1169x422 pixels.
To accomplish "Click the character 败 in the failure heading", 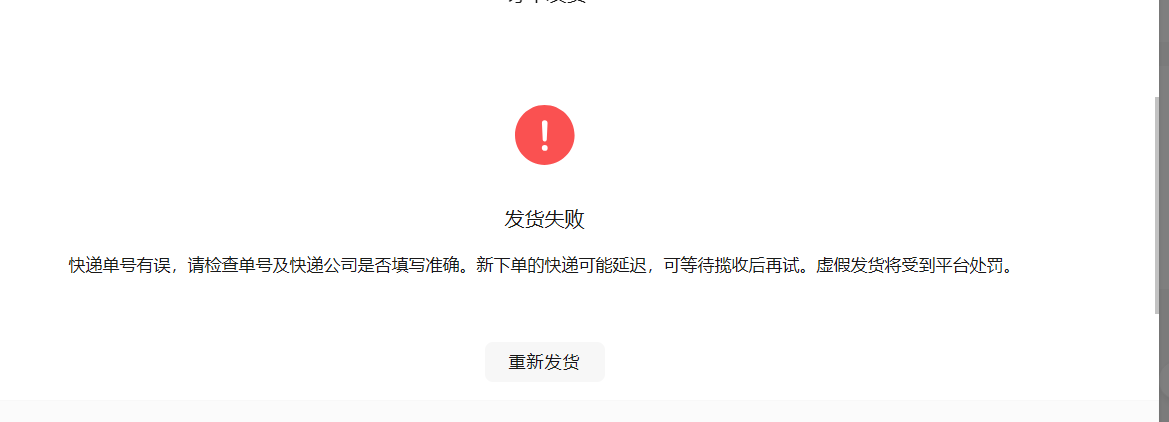I will (575, 219).
